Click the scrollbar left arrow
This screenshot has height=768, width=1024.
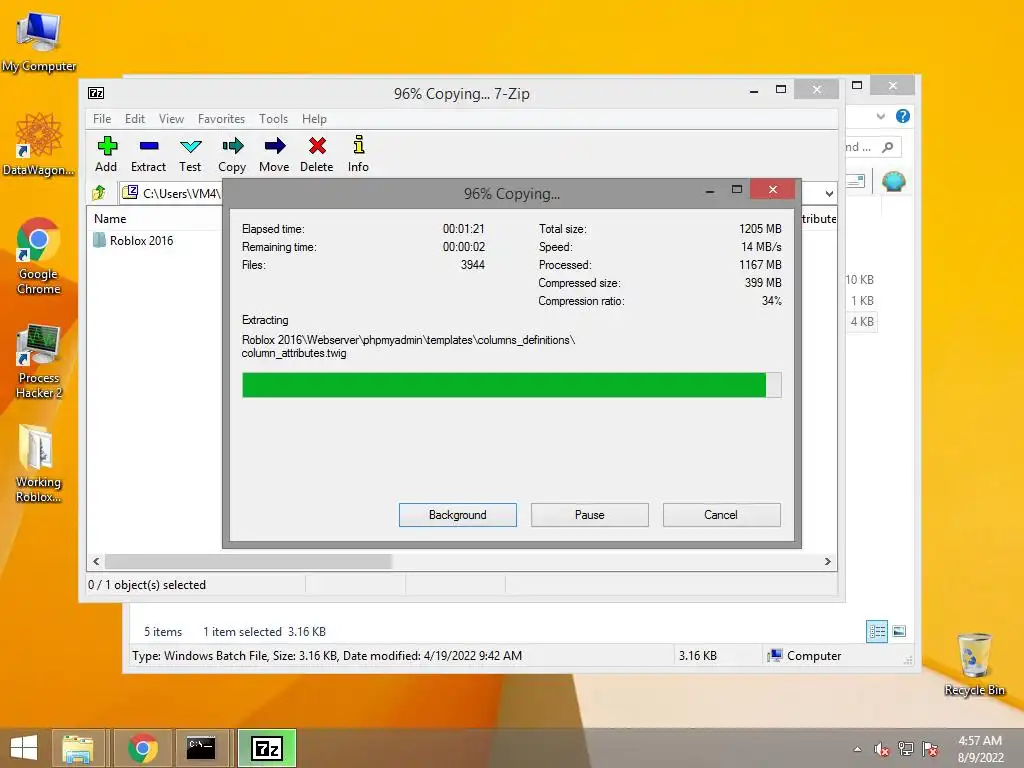[x=96, y=562]
